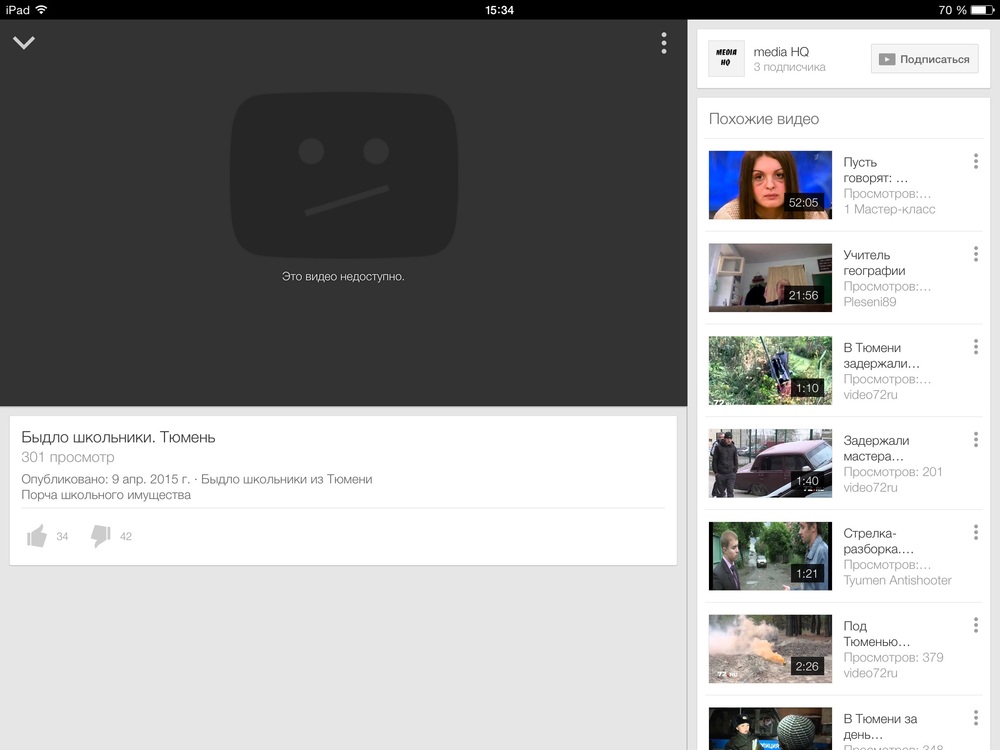This screenshot has width=1000, height=750.
Task: Open the 'В Тюмени за день…' video thumbnail
Action: pos(770,728)
